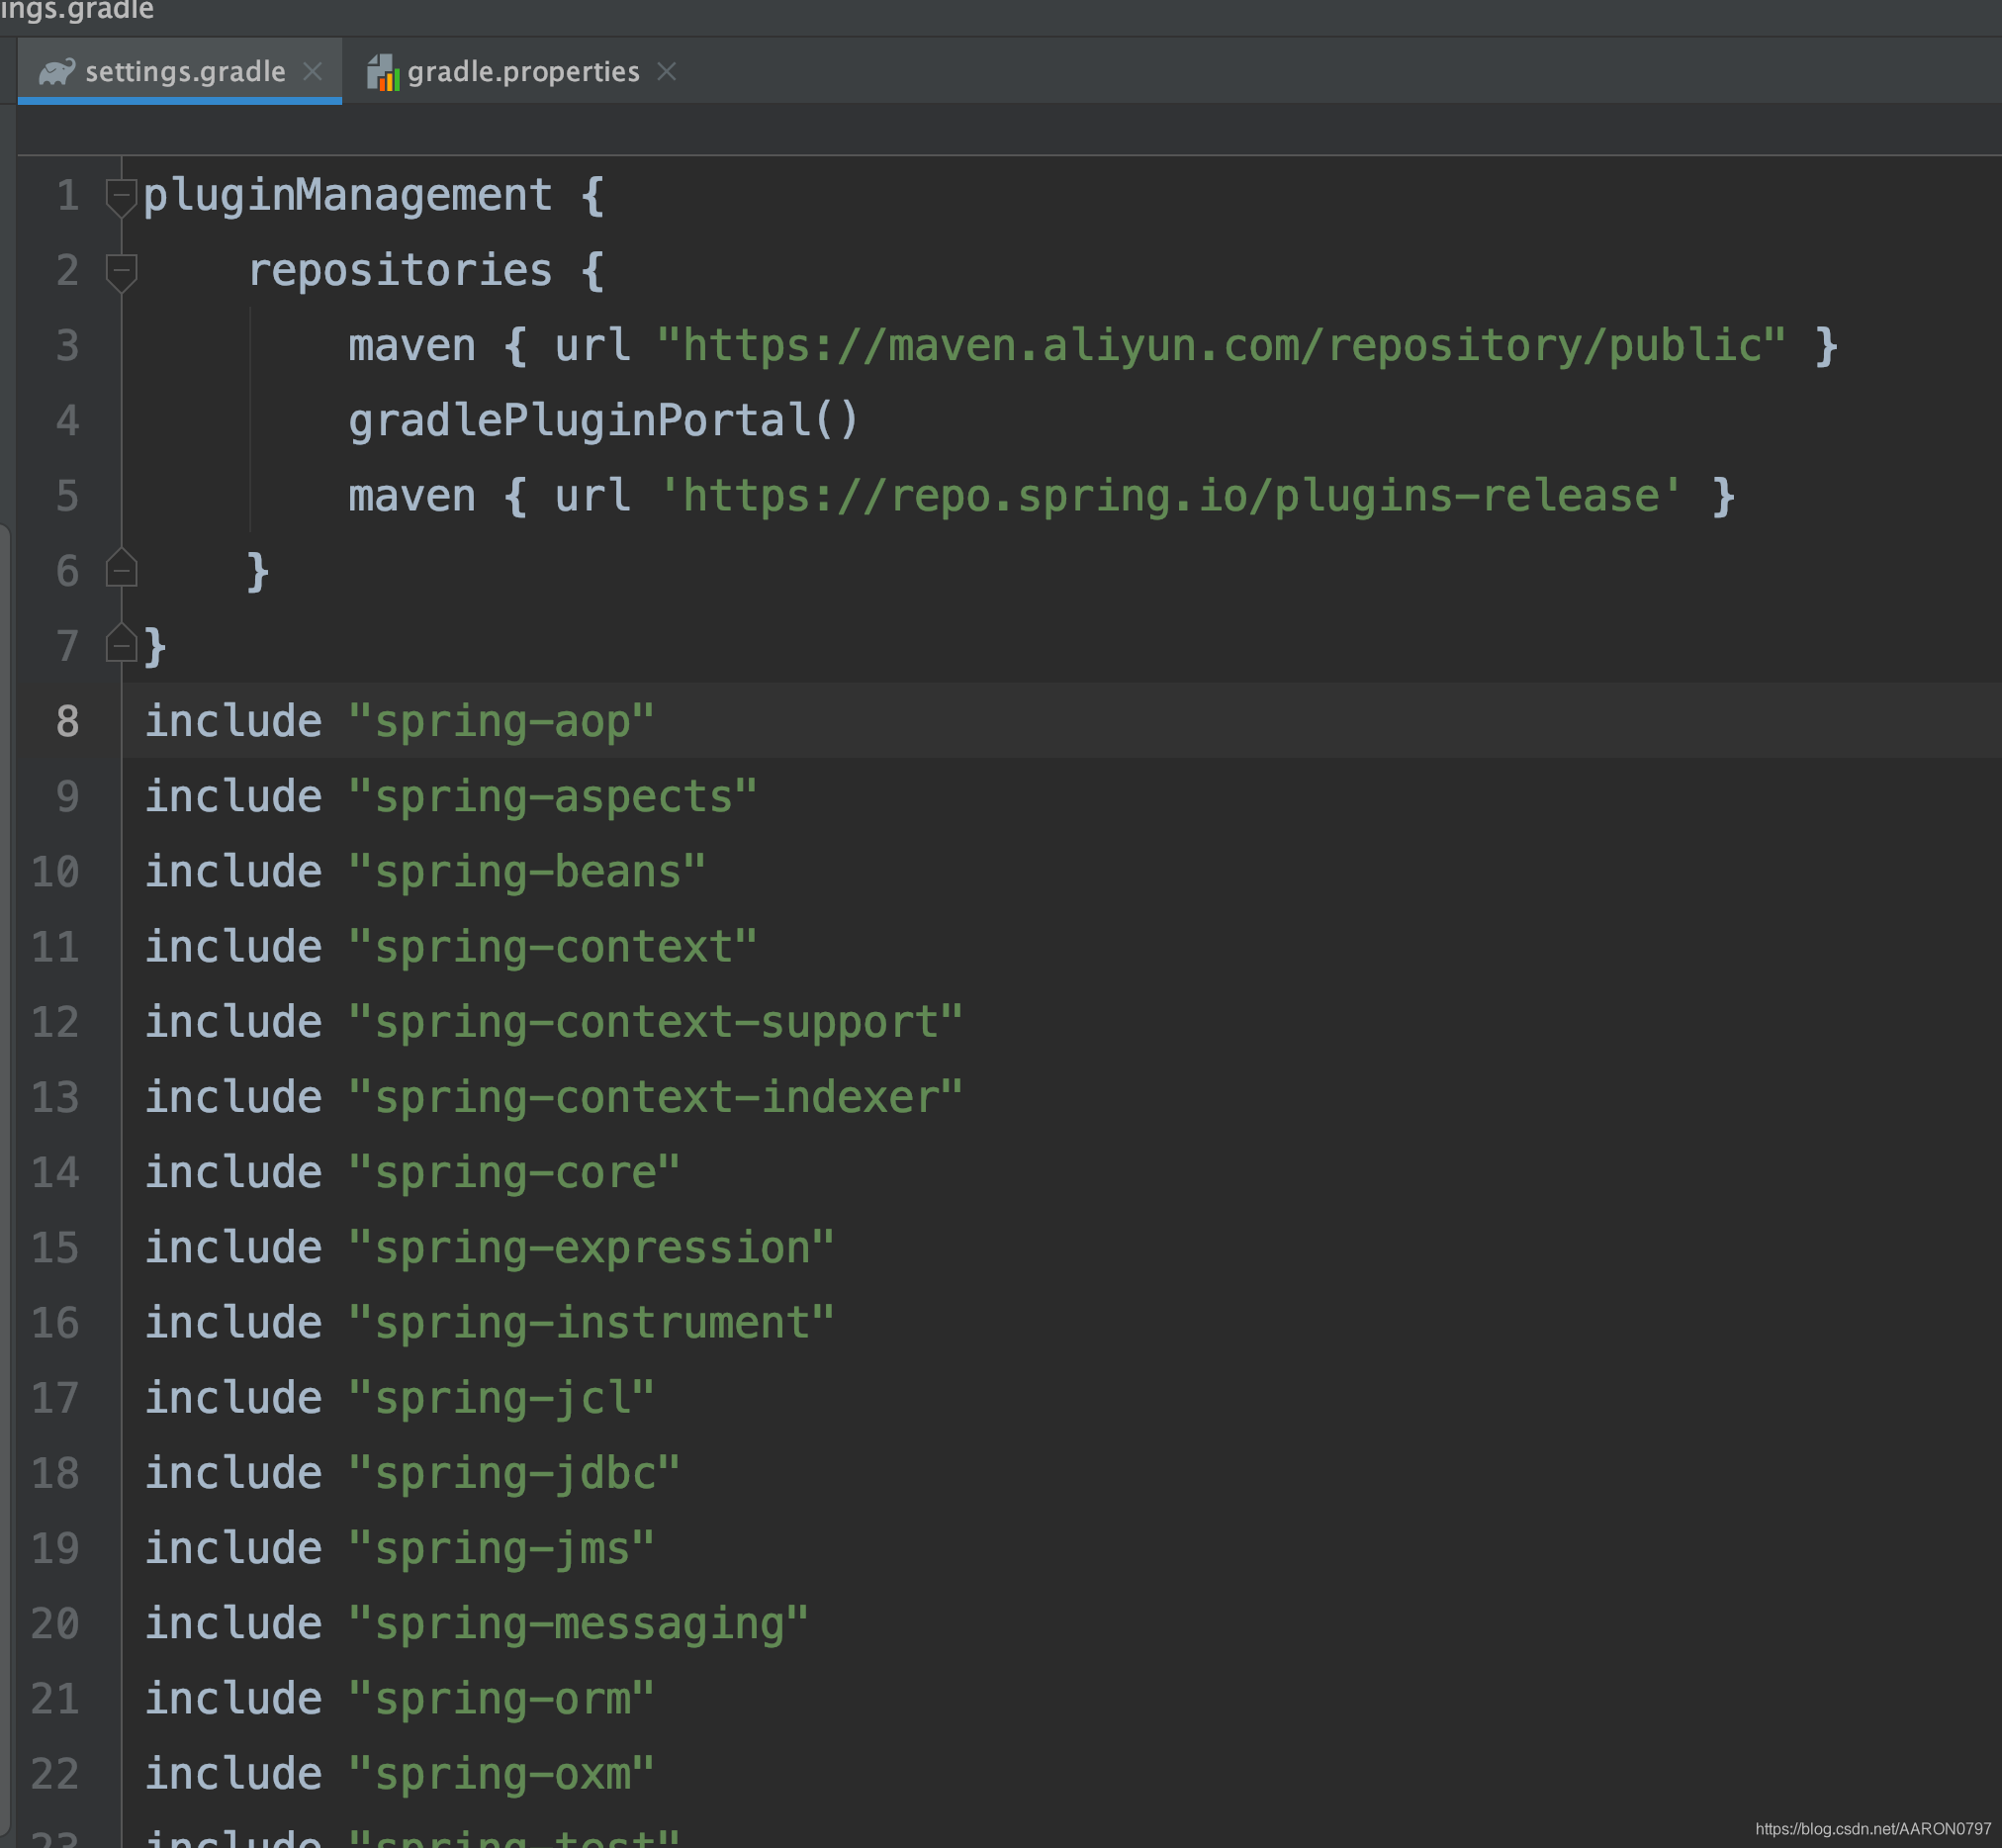2002x1848 pixels.
Task: Click the "spring-context-support" string
Action: 655,1022
